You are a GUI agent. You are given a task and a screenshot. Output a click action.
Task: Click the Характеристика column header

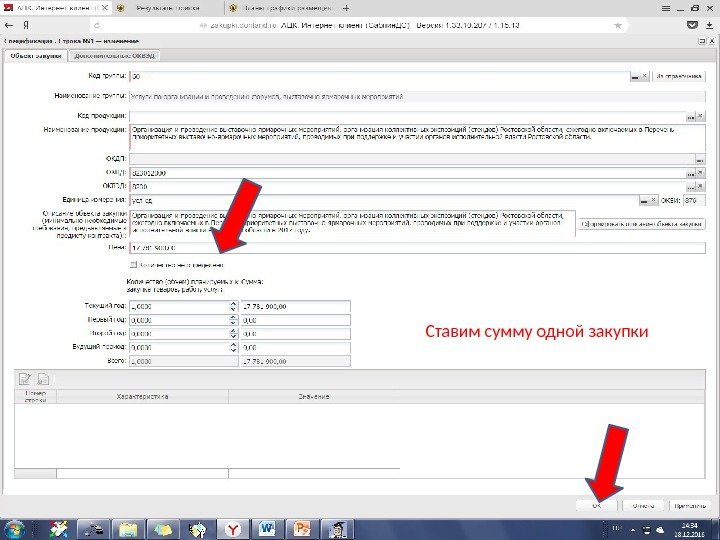142,397
